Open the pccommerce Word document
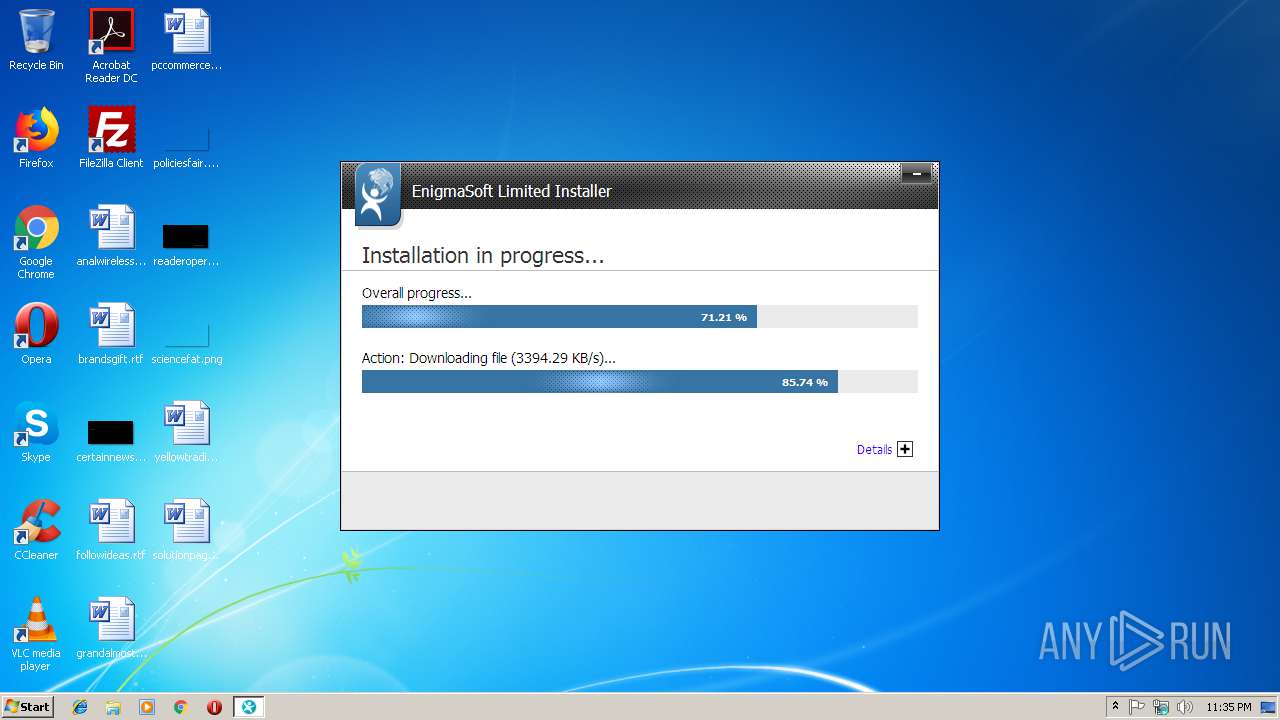 (x=186, y=40)
